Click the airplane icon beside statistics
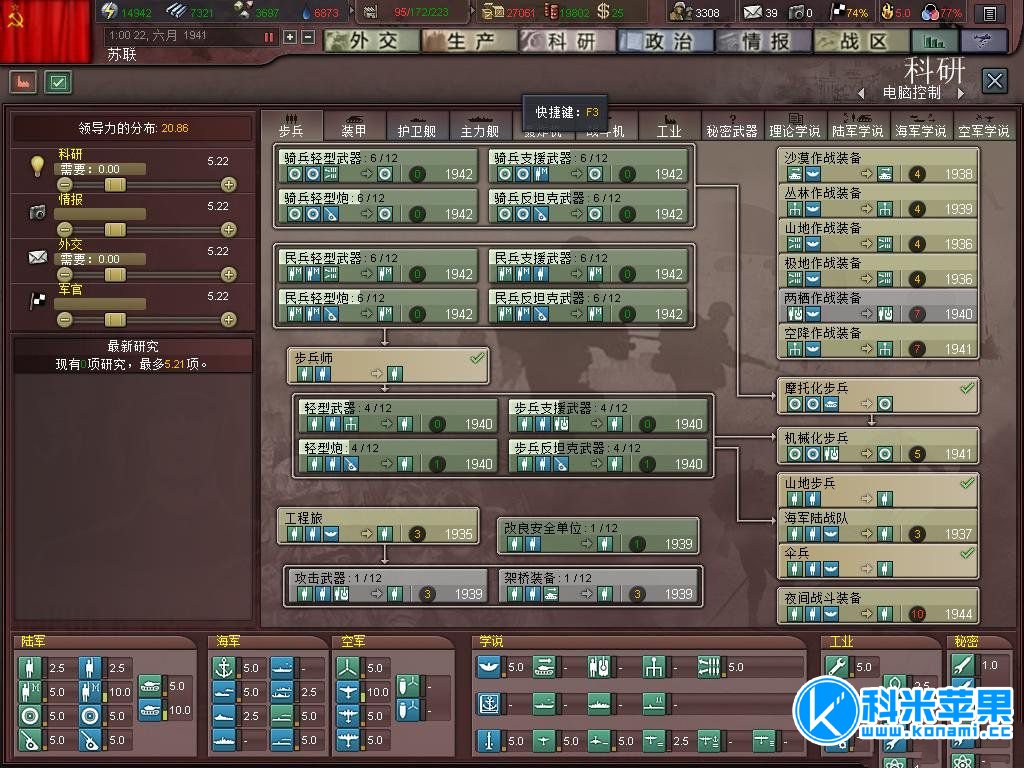 pos(984,41)
